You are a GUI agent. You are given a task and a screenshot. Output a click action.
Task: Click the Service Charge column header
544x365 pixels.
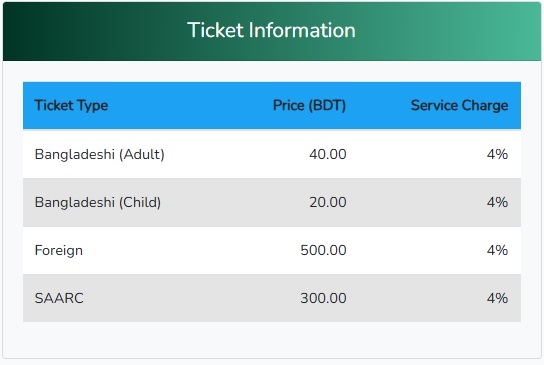(x=459, y=105)
